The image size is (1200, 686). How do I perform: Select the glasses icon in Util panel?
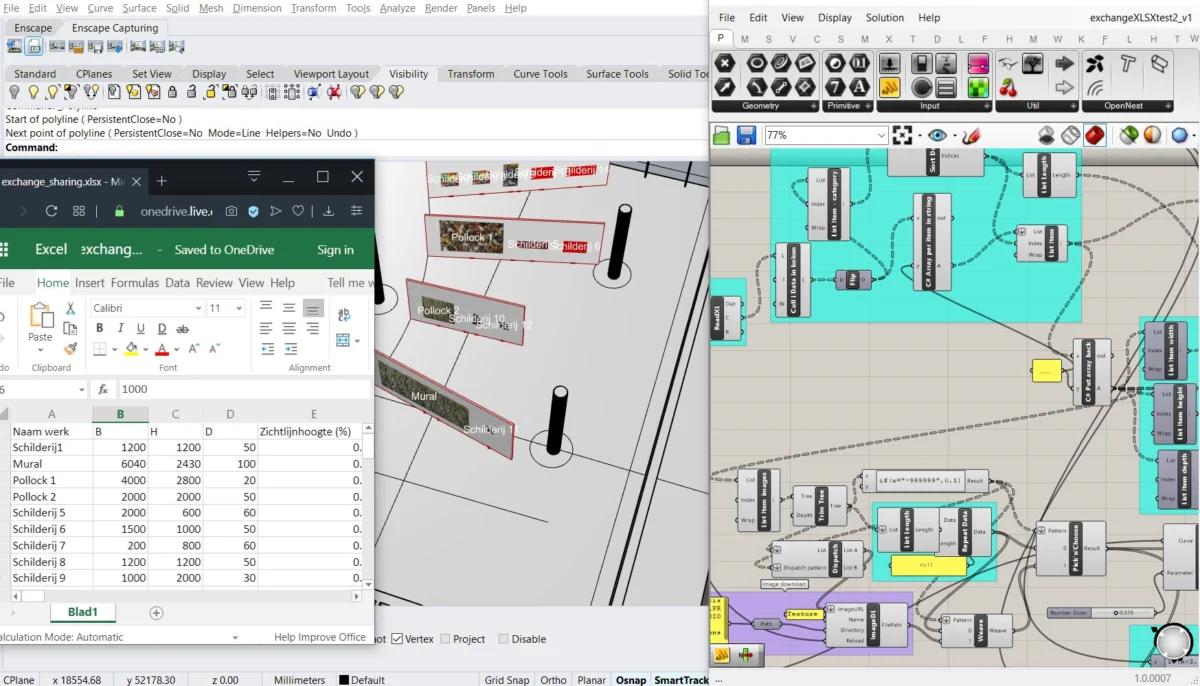[1009, 63]
